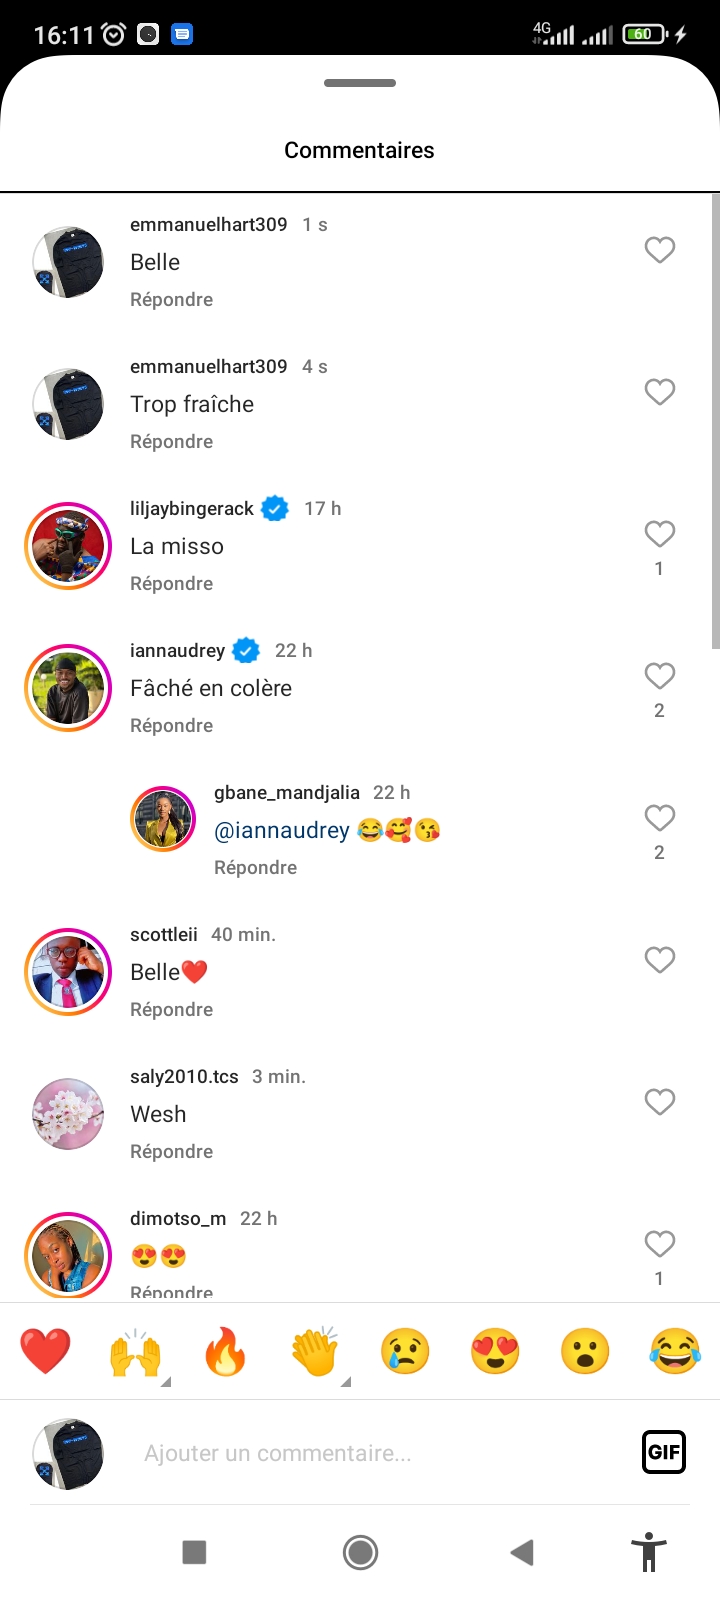Like saly2010.tcs's "Wesh" comment
The image size is (720, 1600).
coord(659,1102)
